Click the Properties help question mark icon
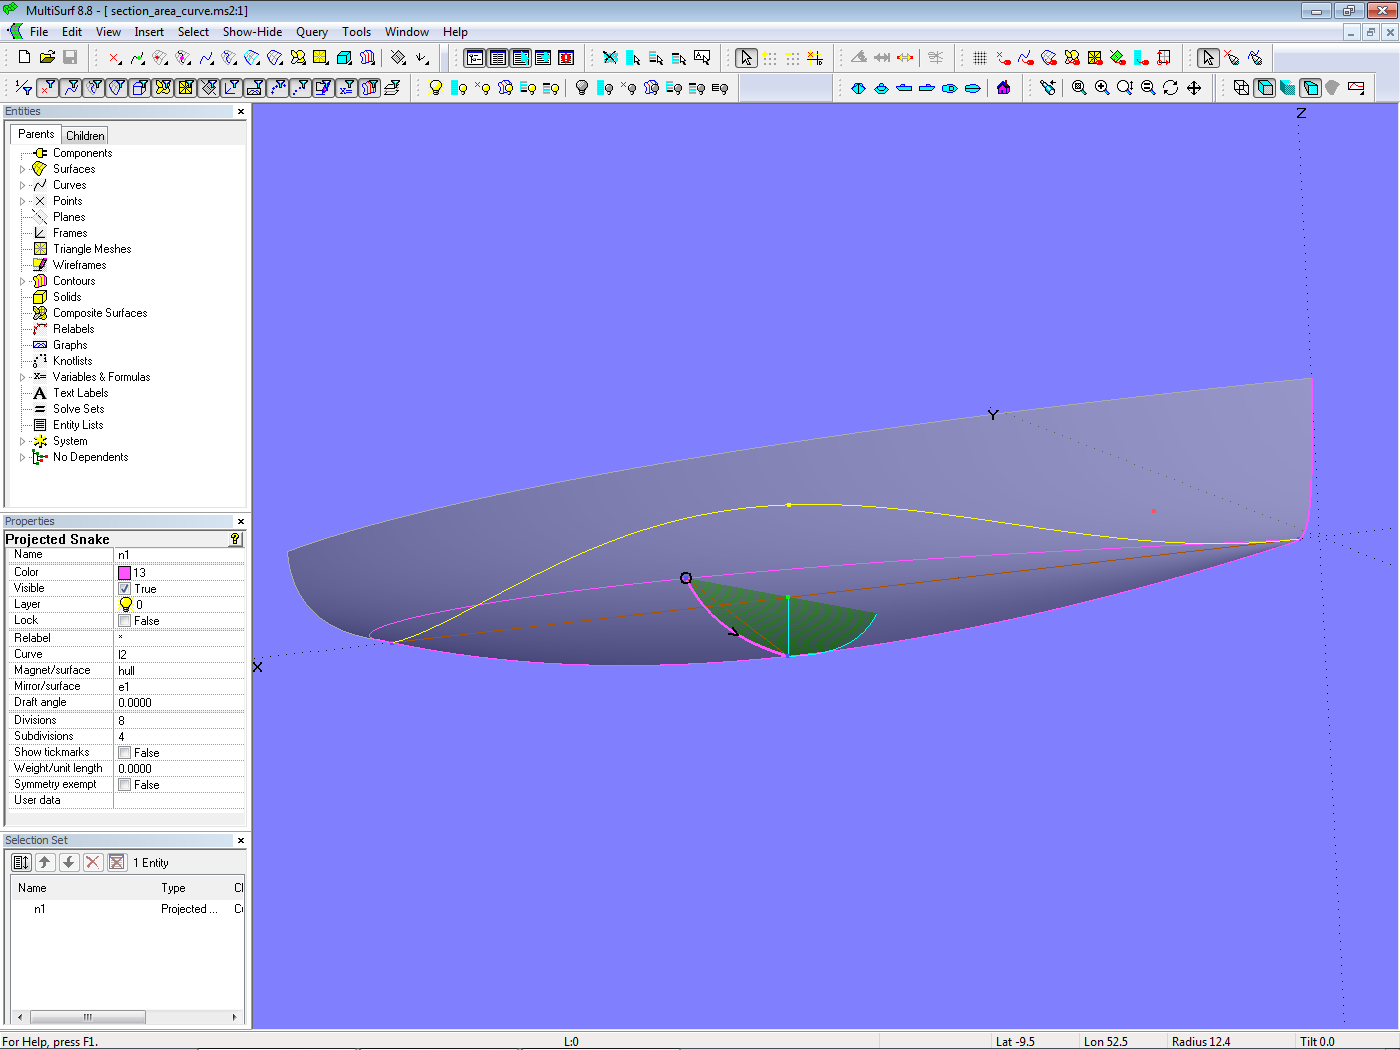The height and width of the screenshot is (1050, 1400). point(235,539)
